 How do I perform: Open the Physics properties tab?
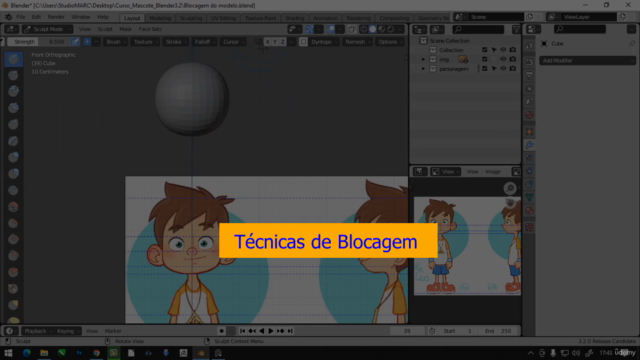529,171
